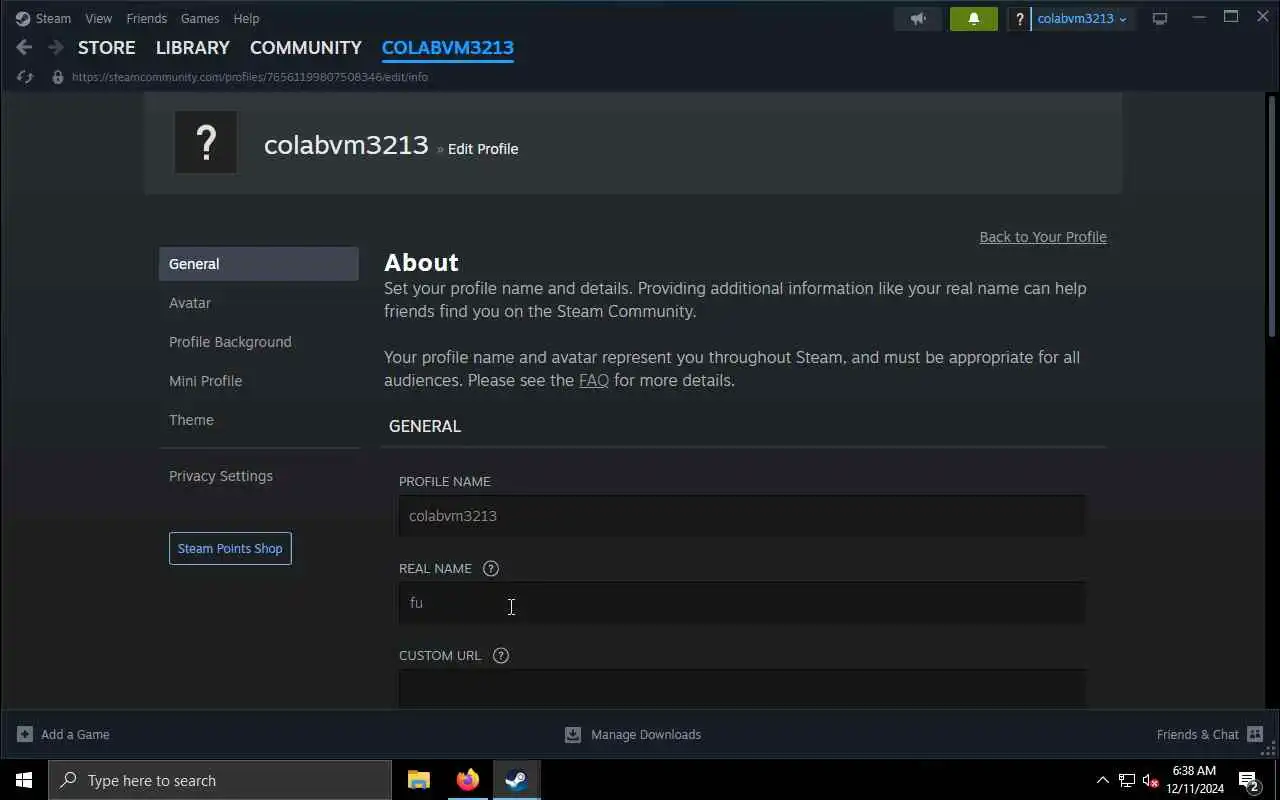Click the PROFILE NAME input field
This screenshot has height=800, width=1280.
coord(742,516)
